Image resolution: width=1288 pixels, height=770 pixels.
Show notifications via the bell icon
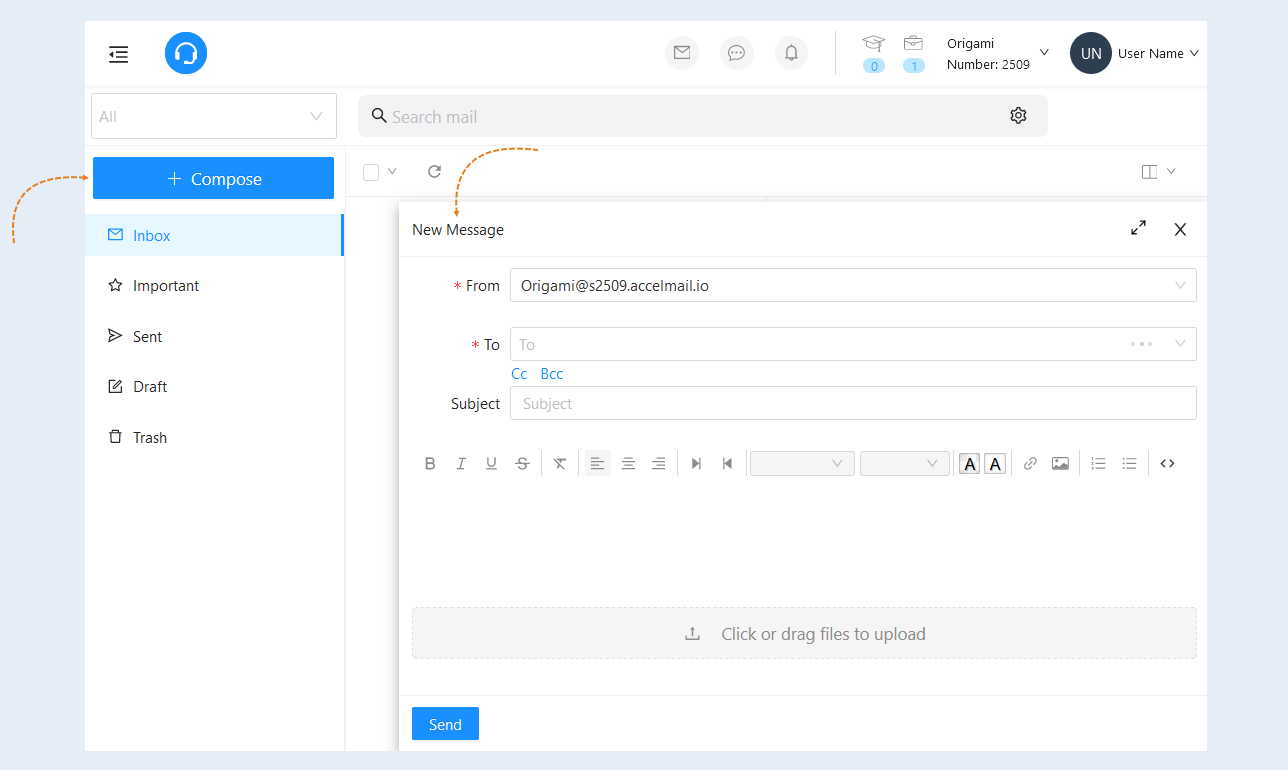tap(791, 53)
